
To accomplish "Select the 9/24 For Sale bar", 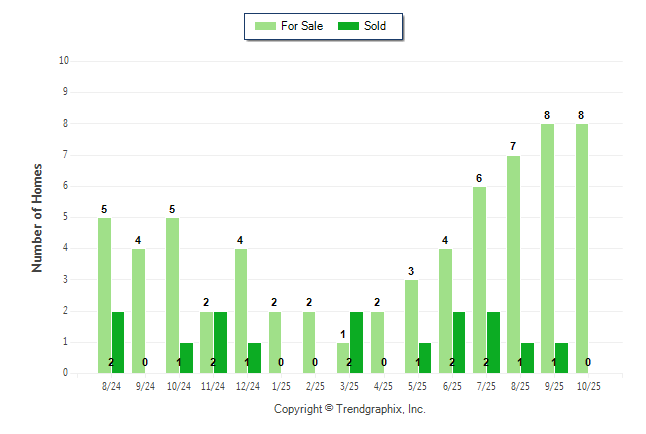I will tap(138, 311).
